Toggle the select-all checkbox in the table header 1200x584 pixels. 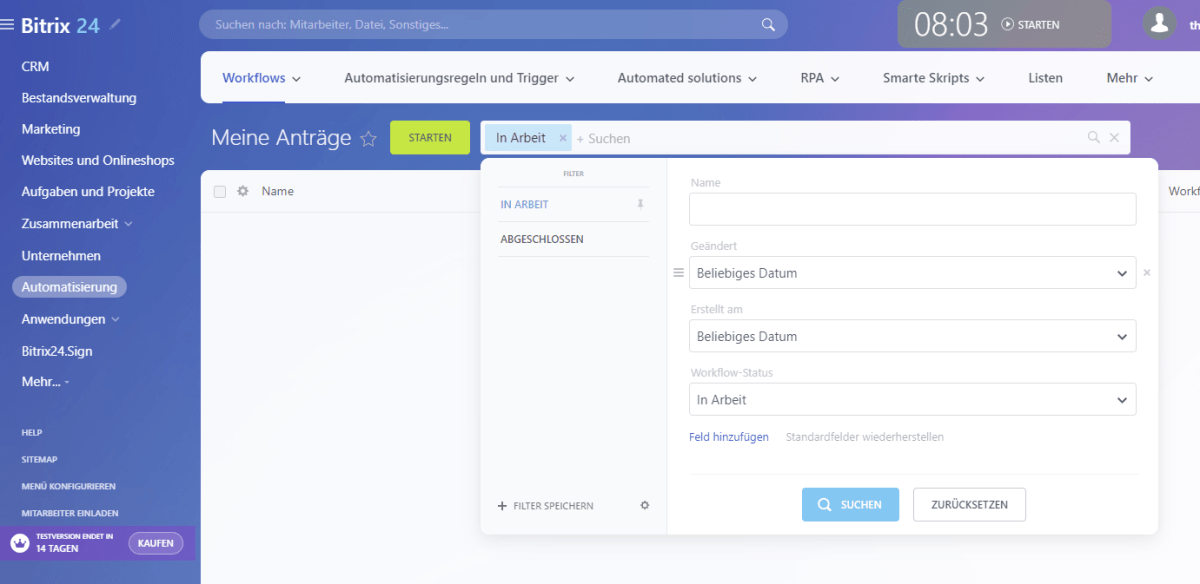[x=220, y=191]
